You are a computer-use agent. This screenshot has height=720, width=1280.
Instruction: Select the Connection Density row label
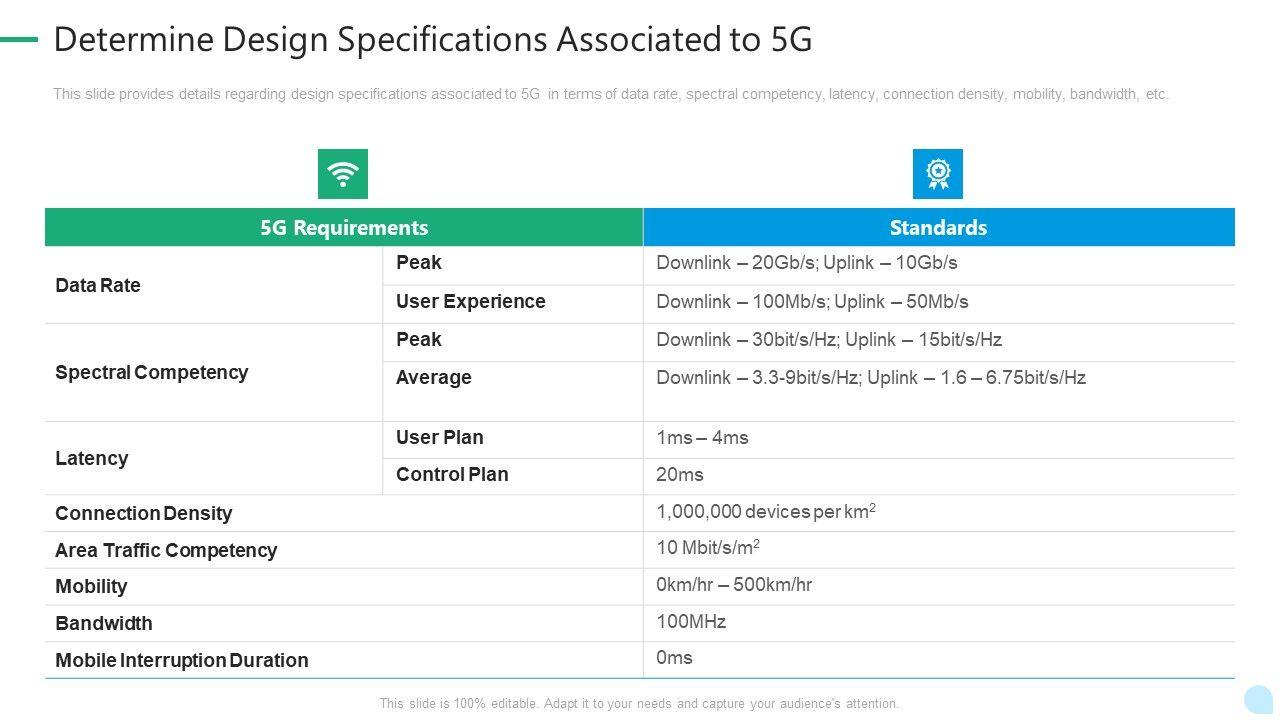tap(144, 514)
